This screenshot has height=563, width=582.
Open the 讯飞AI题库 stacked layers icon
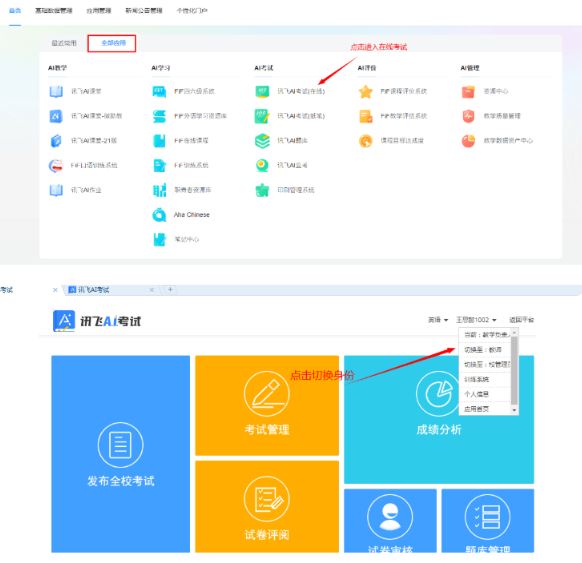coord(262,141)
